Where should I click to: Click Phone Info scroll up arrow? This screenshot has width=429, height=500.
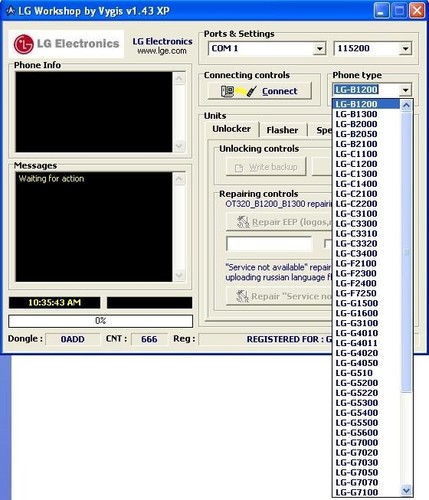(x=179, y=78)
